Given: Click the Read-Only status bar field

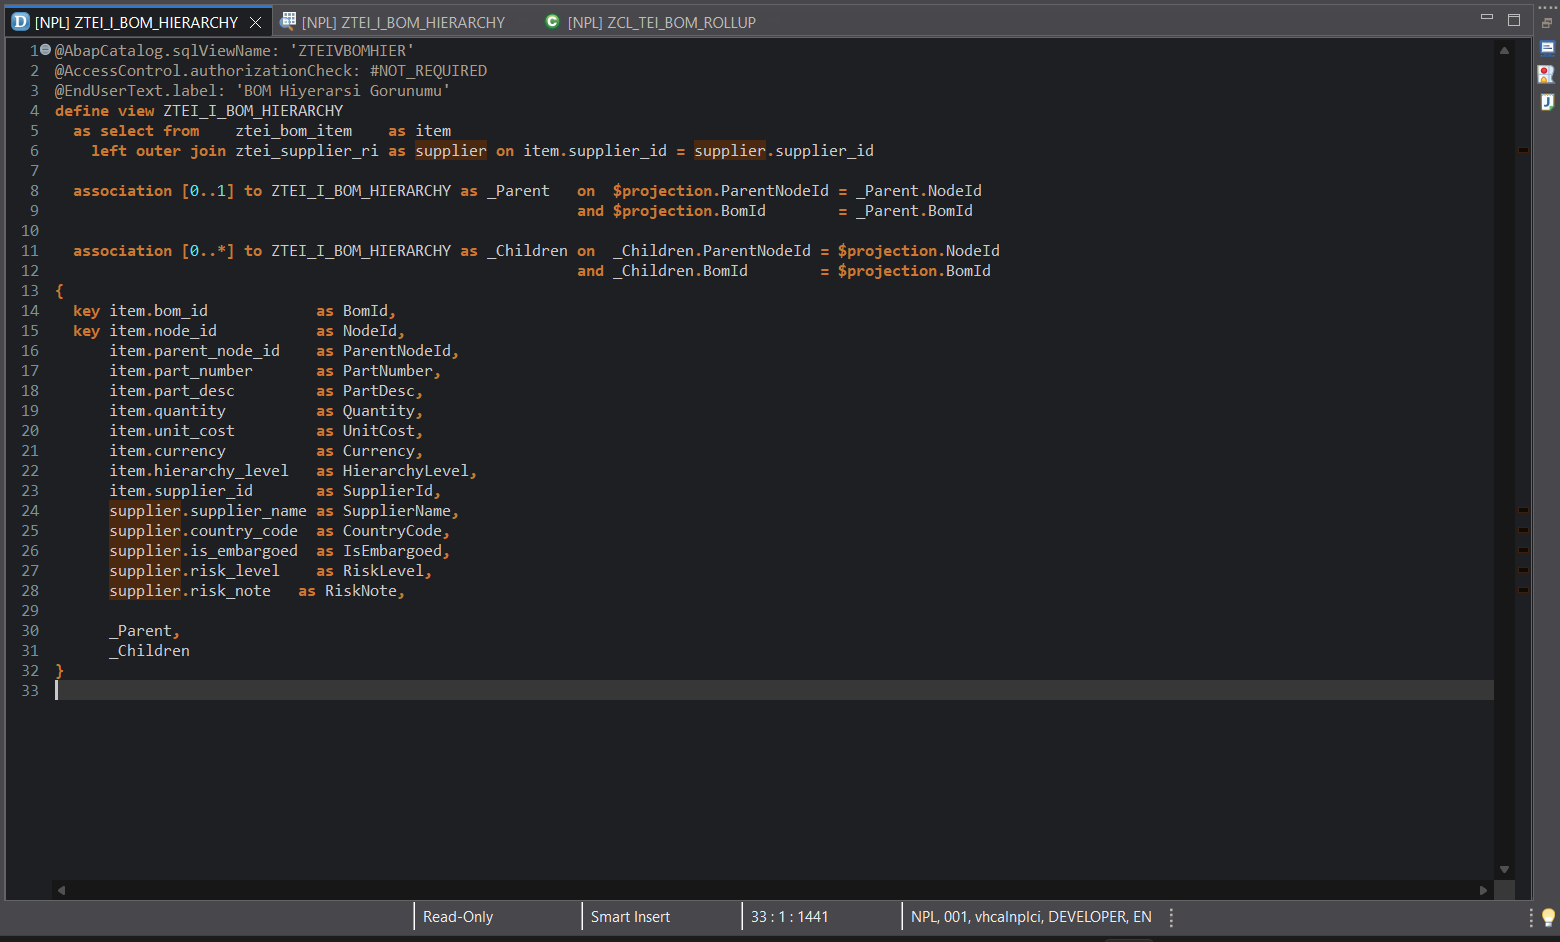Looking at the screenshot, I should coord(458,917).
